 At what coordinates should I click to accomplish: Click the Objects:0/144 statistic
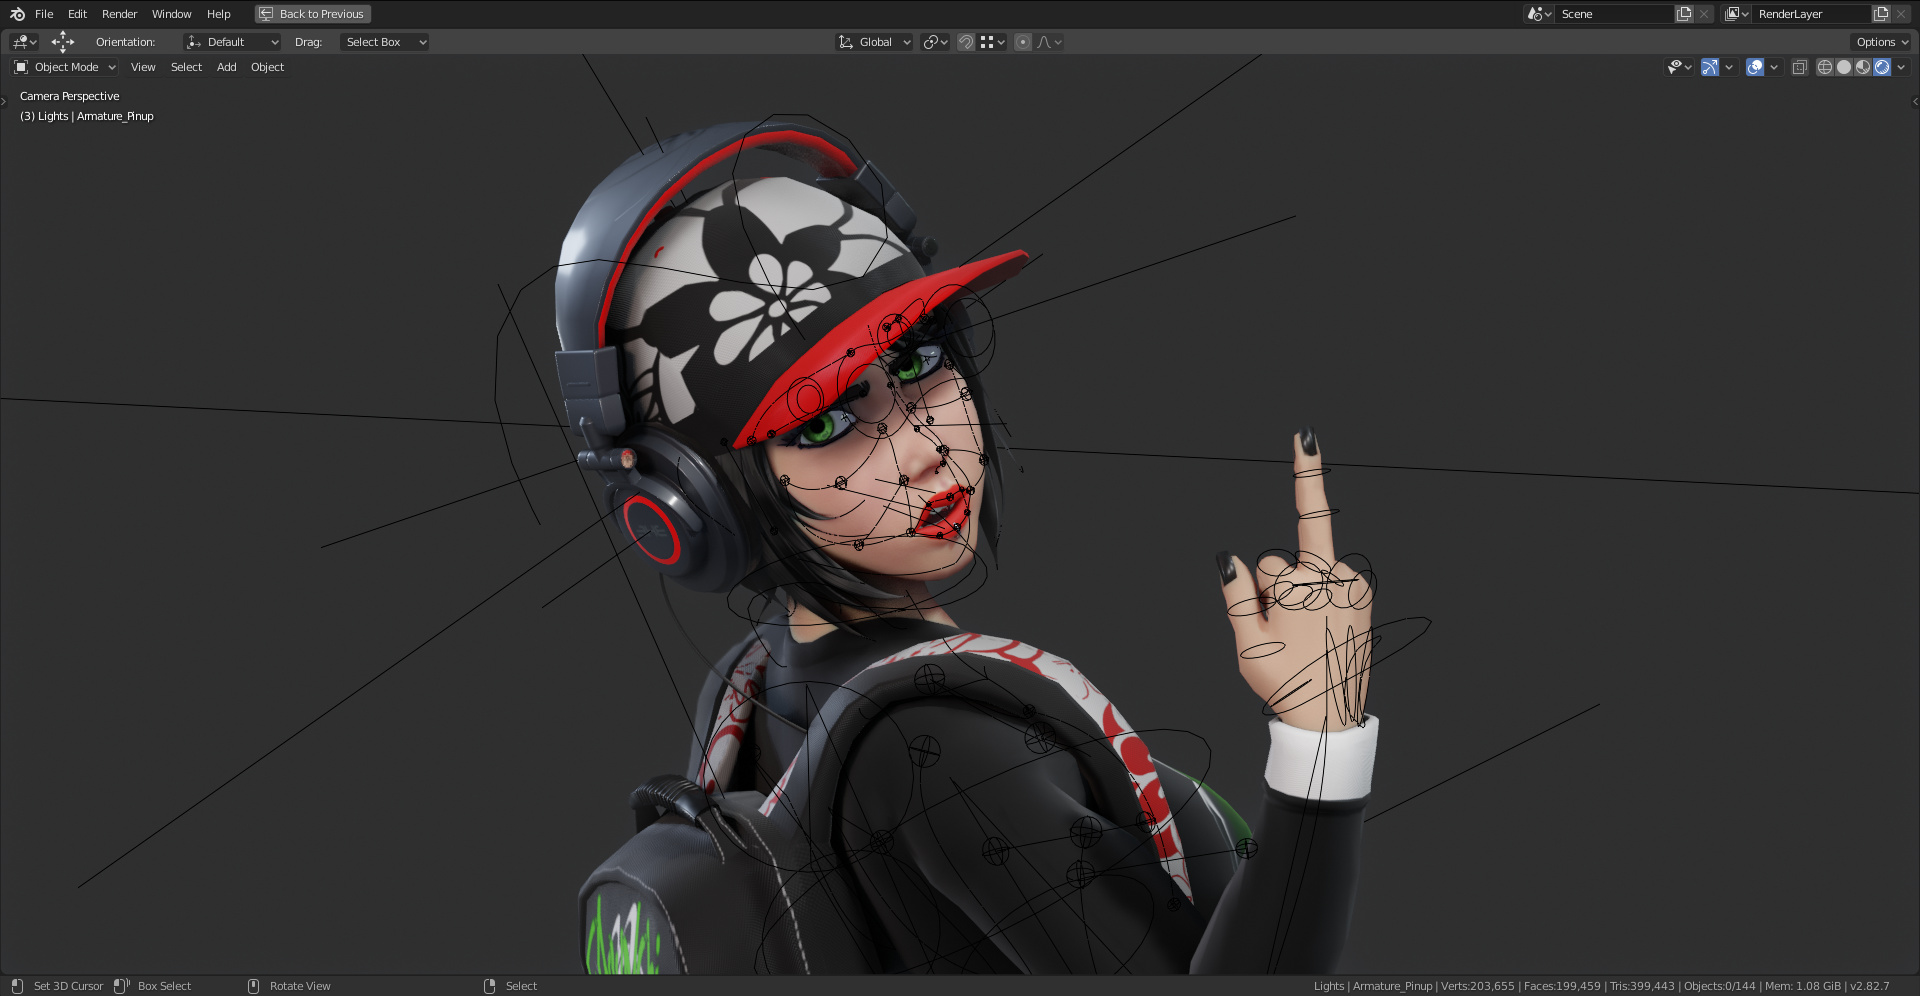(x=1719, y=986)
